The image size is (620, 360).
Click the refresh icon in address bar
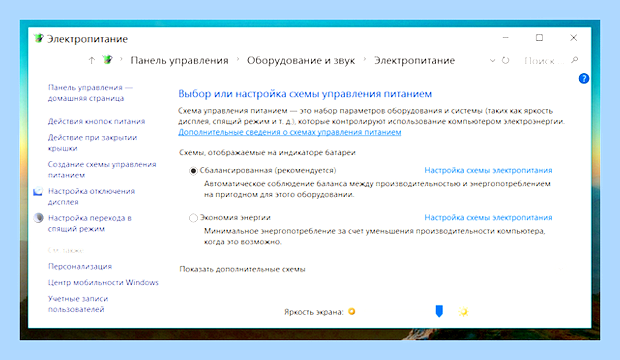505,61
